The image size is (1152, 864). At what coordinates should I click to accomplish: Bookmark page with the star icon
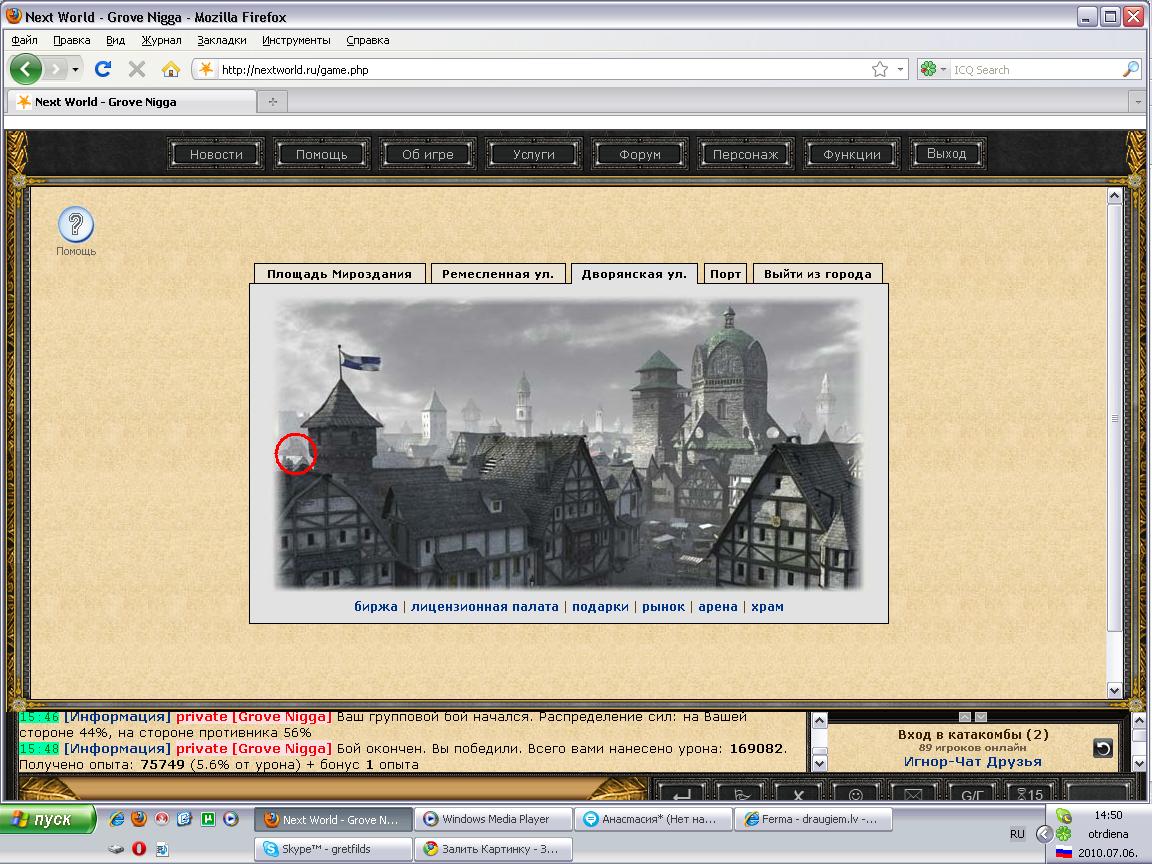879,69
